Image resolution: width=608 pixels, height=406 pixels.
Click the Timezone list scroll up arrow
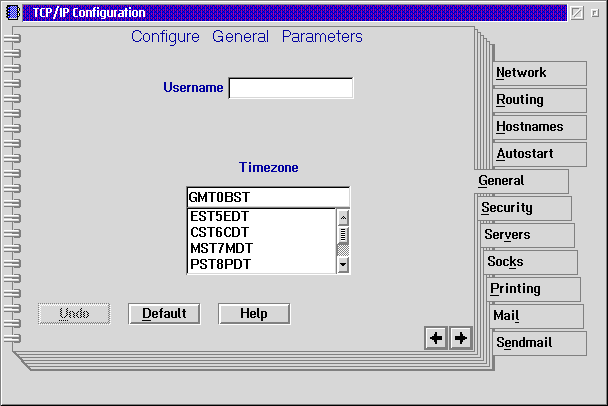point(343,216)
